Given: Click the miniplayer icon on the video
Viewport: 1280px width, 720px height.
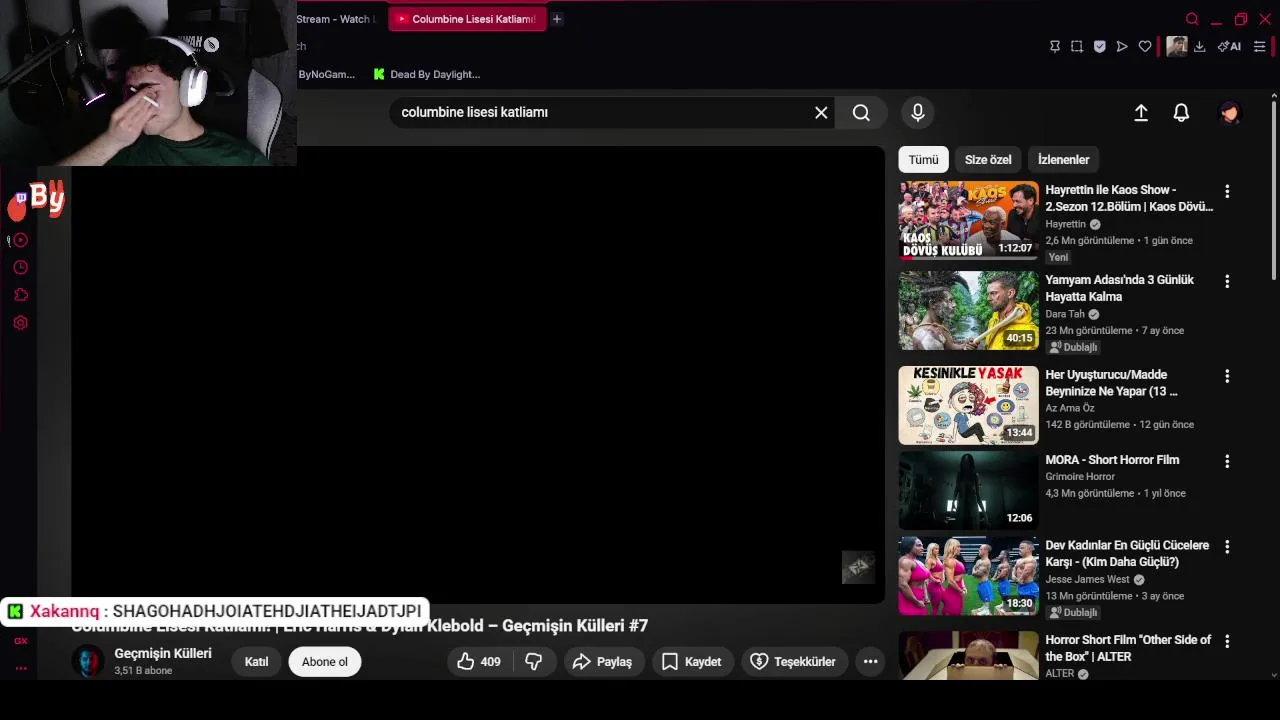Looking at the screenshot, I should [x=858, y=568].
